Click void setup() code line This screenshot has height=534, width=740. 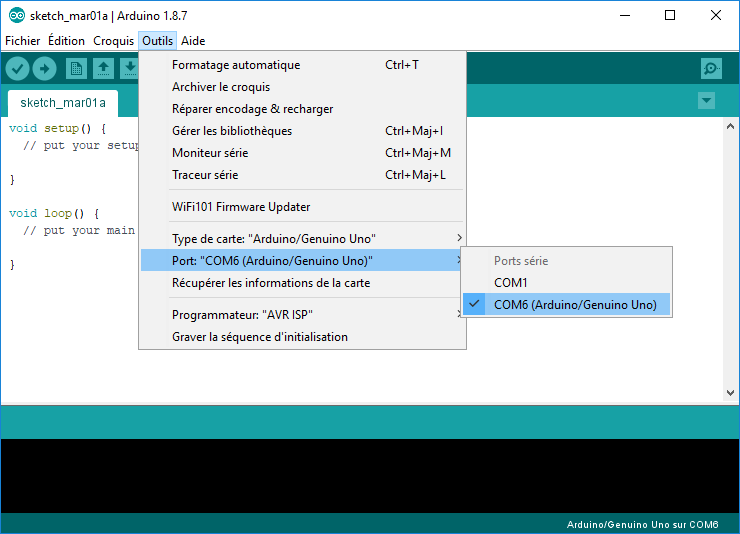point(58,128)
